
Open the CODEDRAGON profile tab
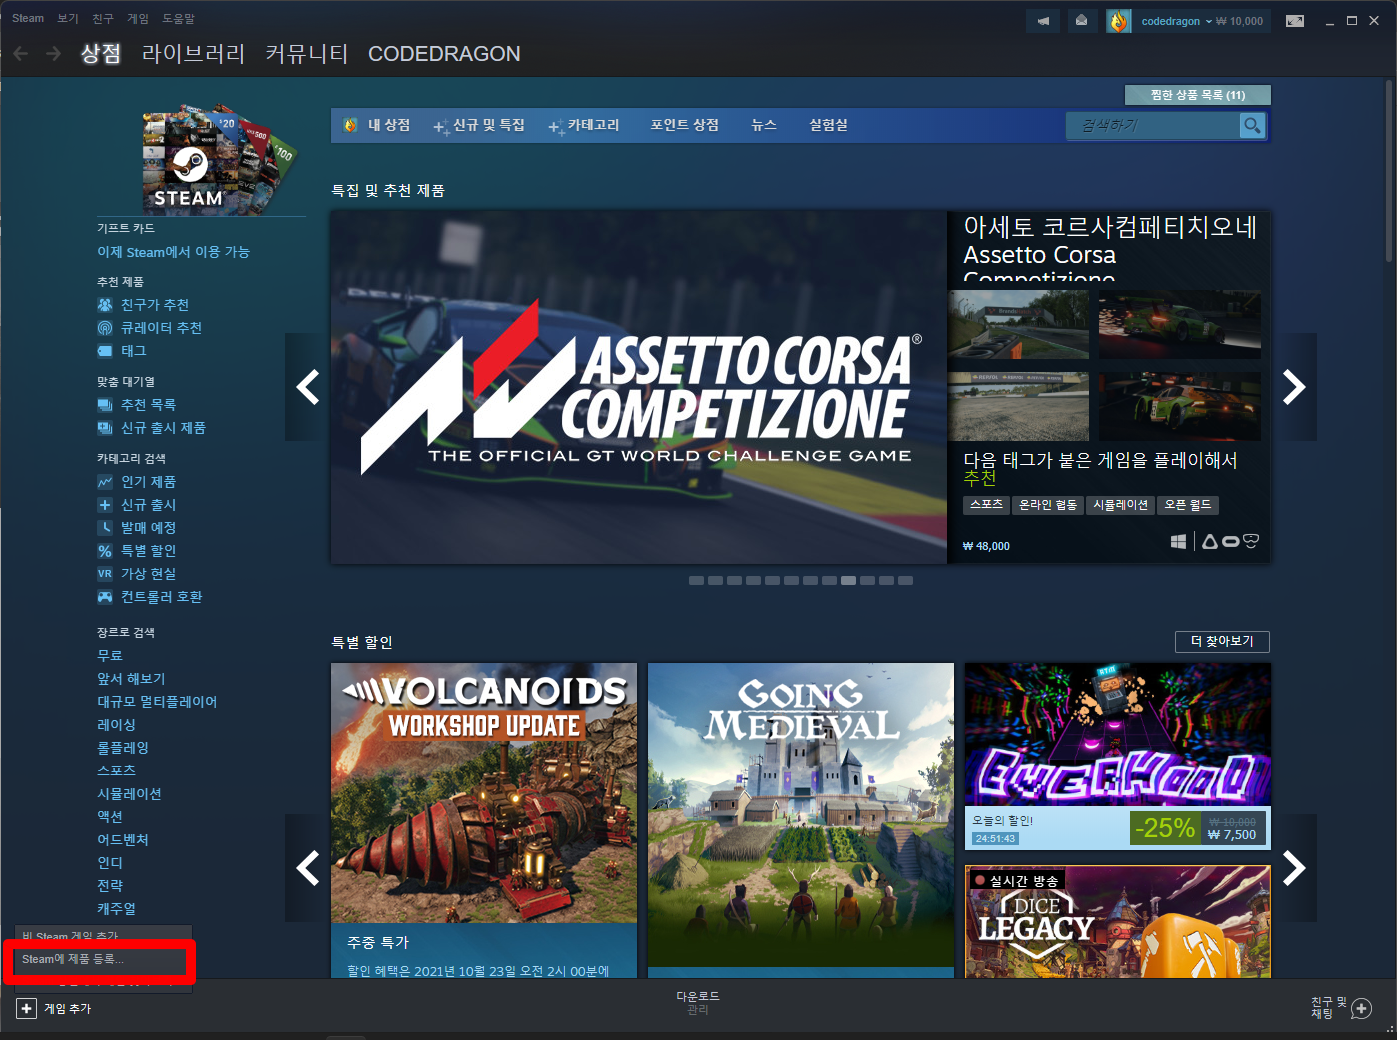444,54
